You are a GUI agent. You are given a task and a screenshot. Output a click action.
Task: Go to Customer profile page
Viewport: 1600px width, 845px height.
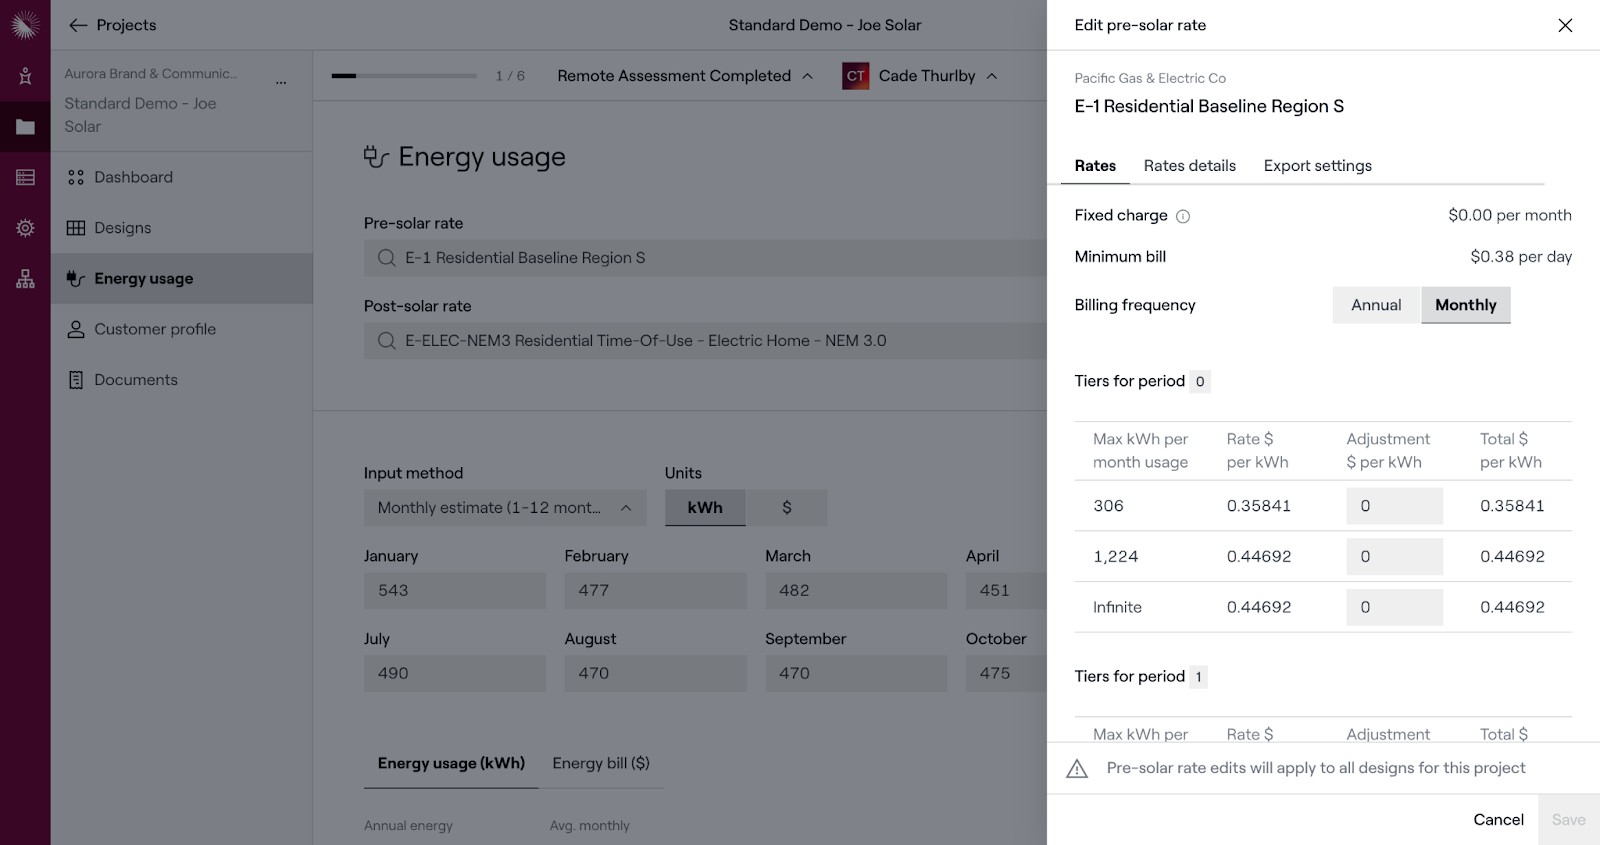tap(155, 329)
